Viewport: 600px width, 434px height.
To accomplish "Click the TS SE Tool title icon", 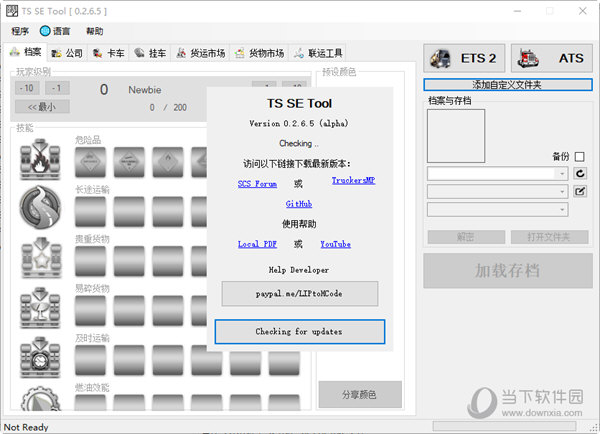I will 12,11.
